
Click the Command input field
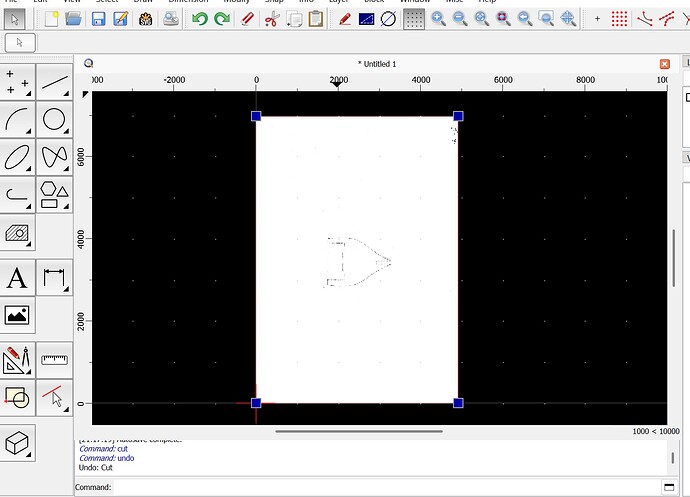(387, 487)
